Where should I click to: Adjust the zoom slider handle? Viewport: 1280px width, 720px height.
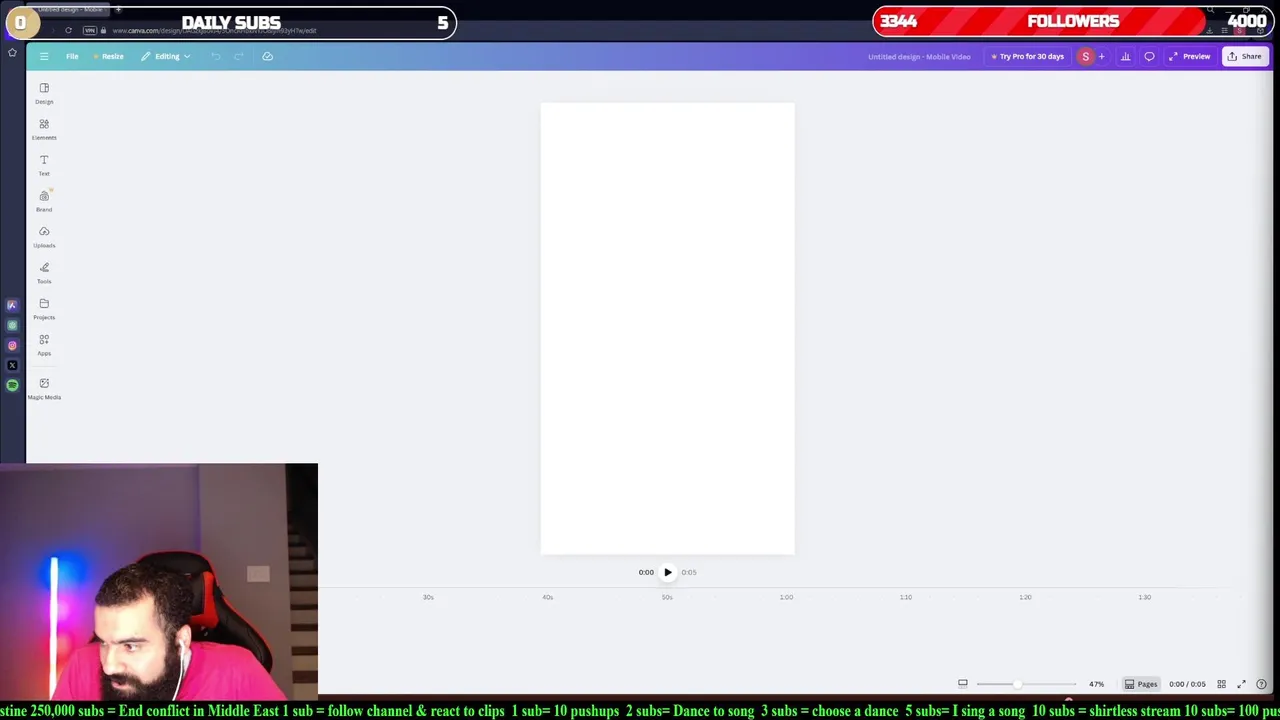tap(1016, 684)
